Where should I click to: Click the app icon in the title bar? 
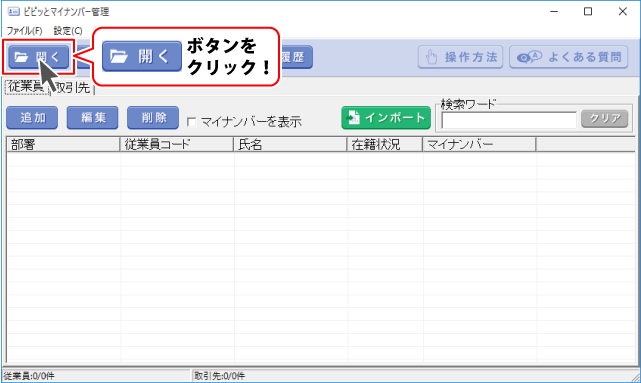point(13,11)
